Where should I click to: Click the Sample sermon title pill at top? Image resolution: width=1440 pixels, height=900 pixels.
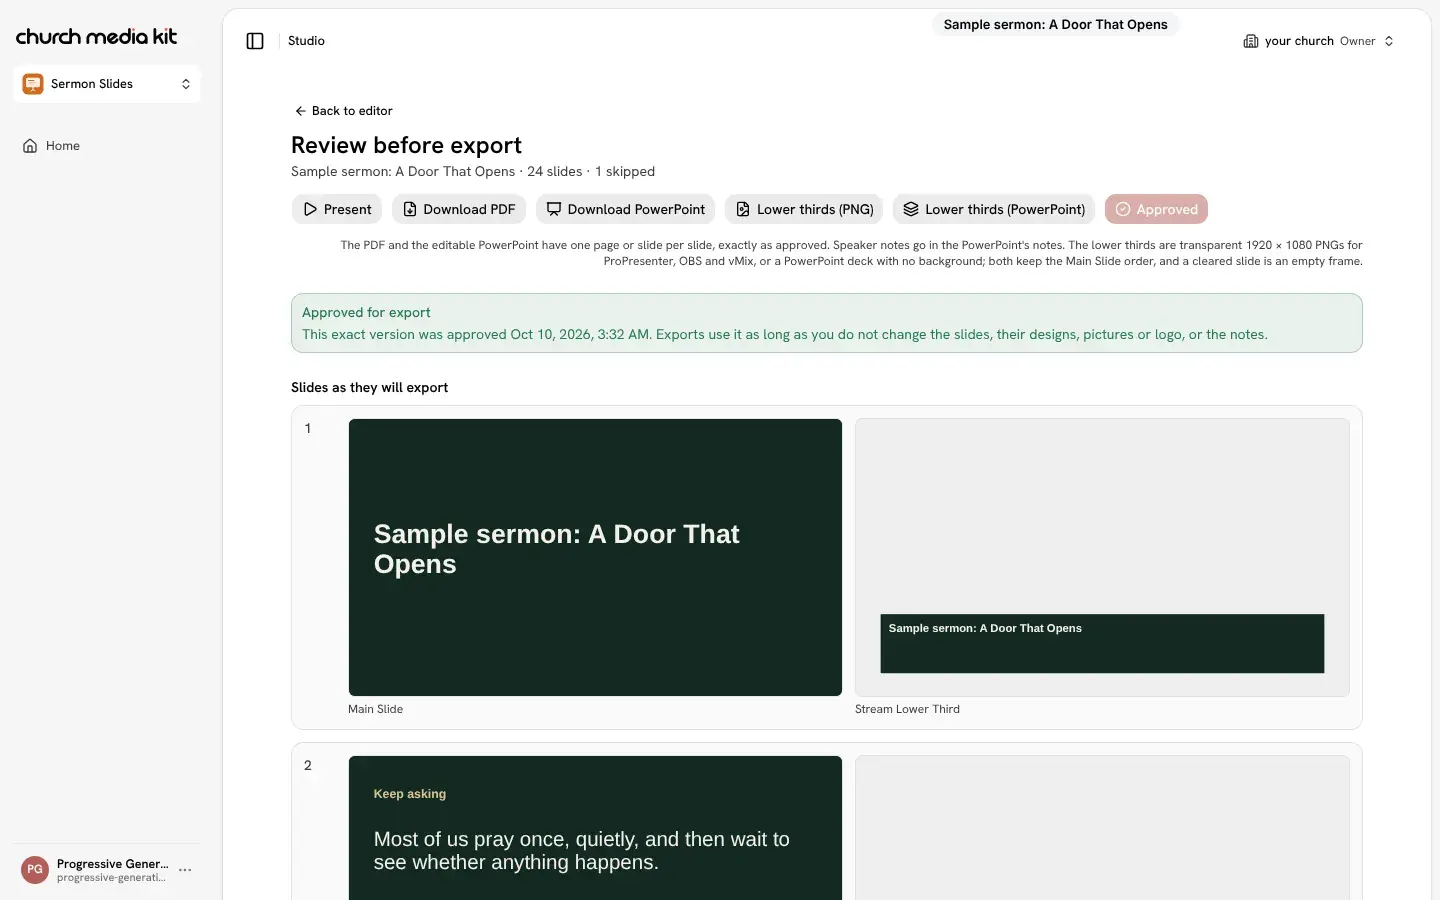[x=1055, y=25]
